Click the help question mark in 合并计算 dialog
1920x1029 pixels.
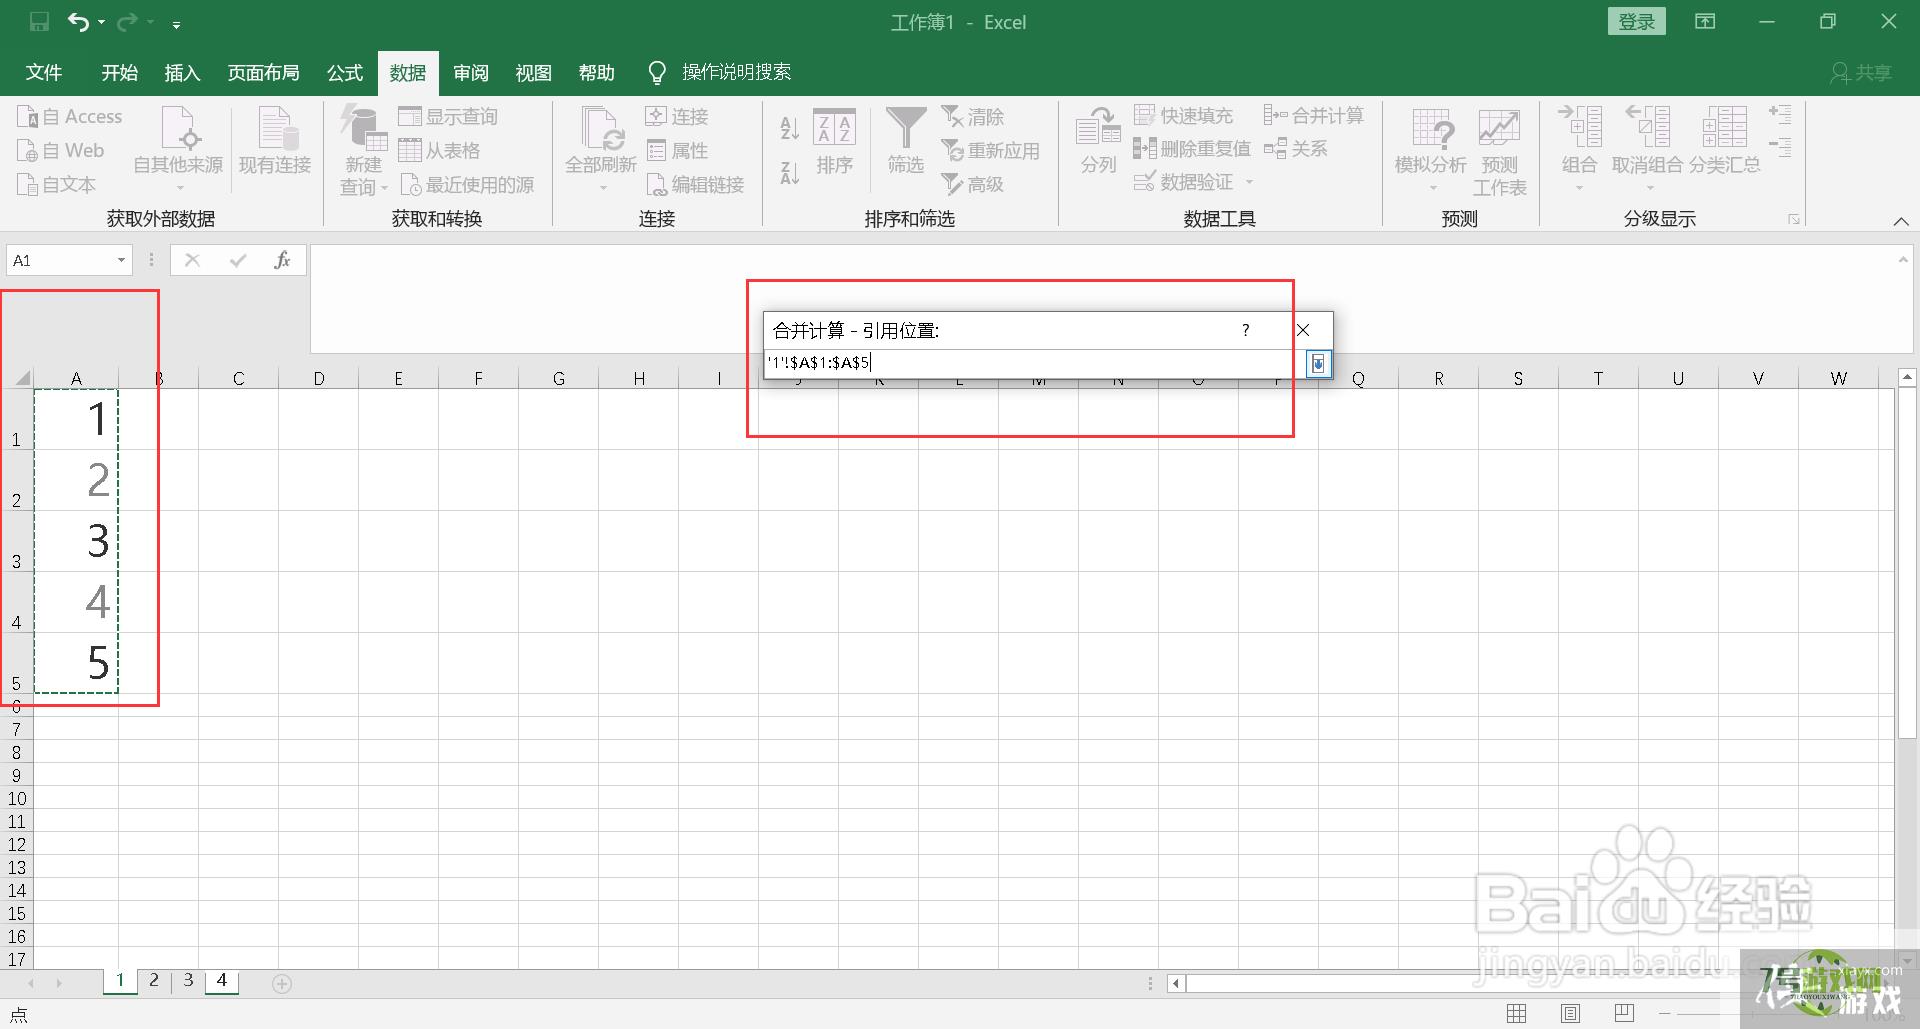point(1245,330)
